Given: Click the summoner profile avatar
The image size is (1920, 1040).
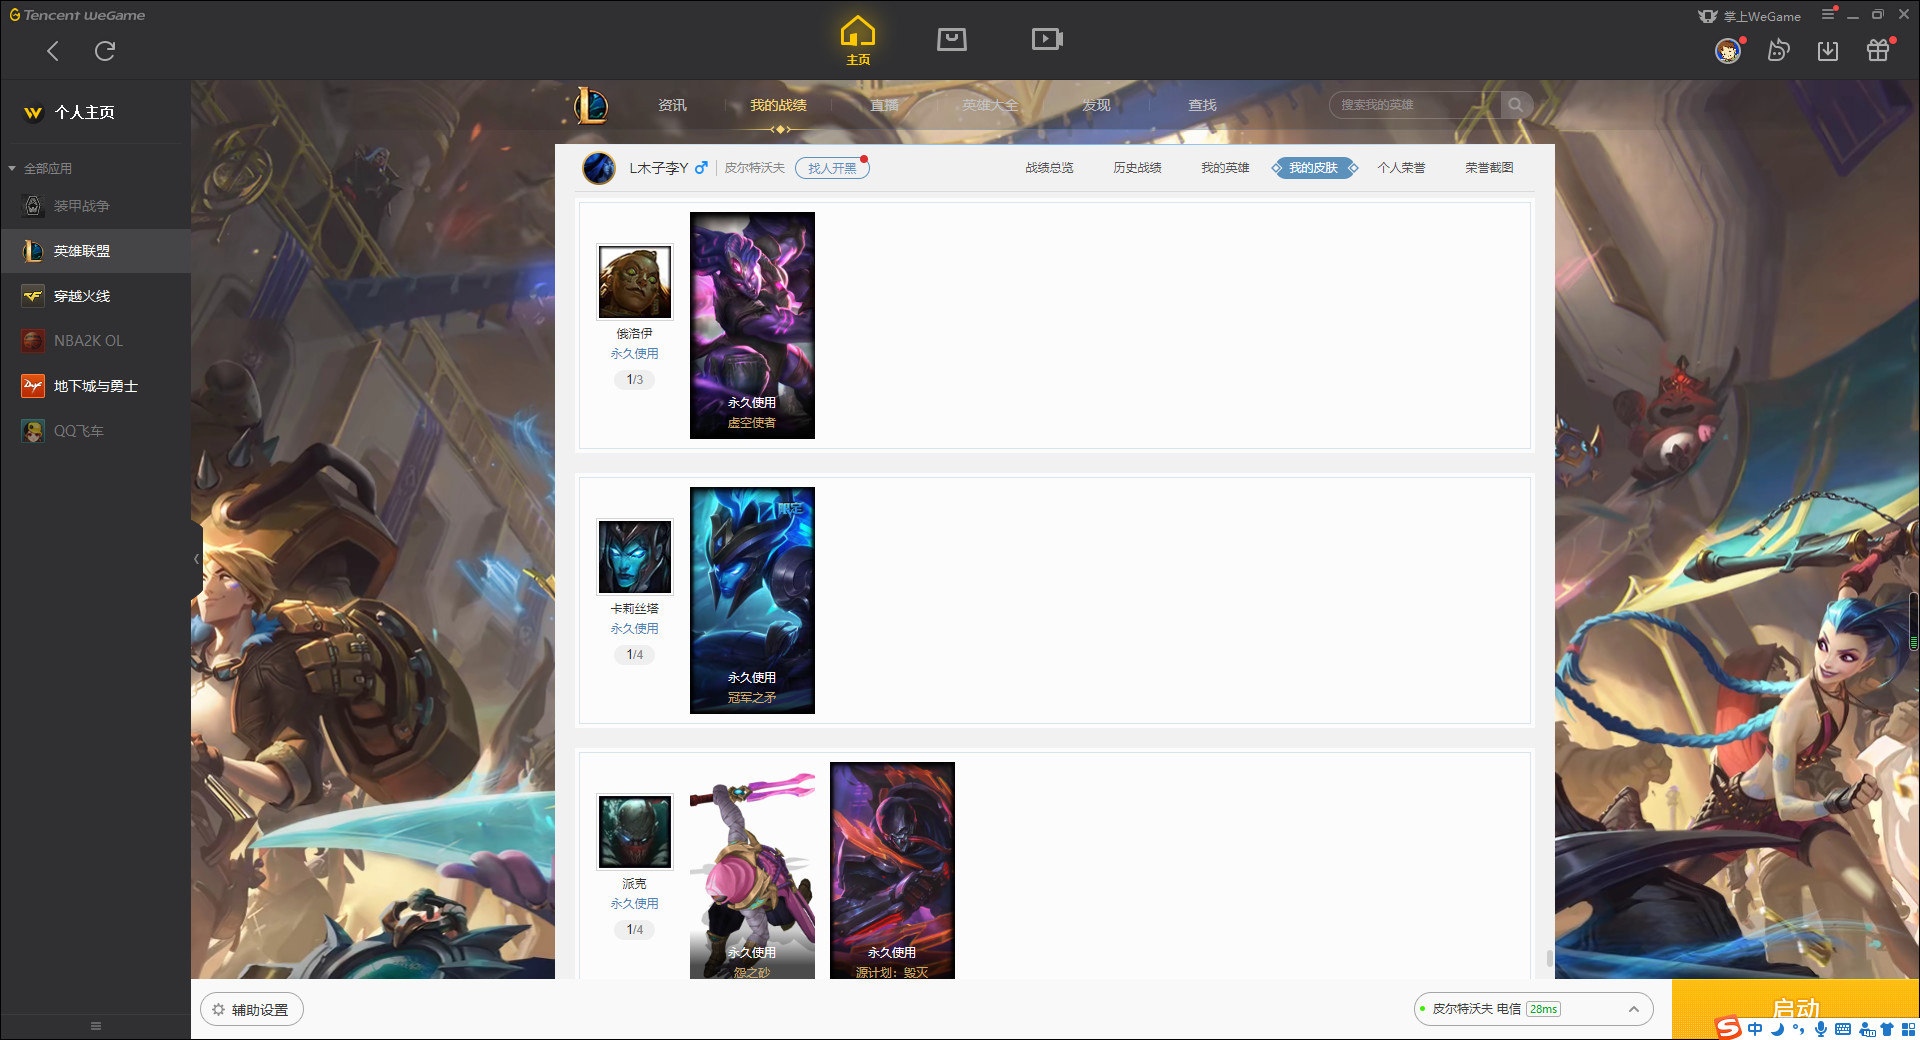Looking at the screenshot, I should tap(599, 168).
